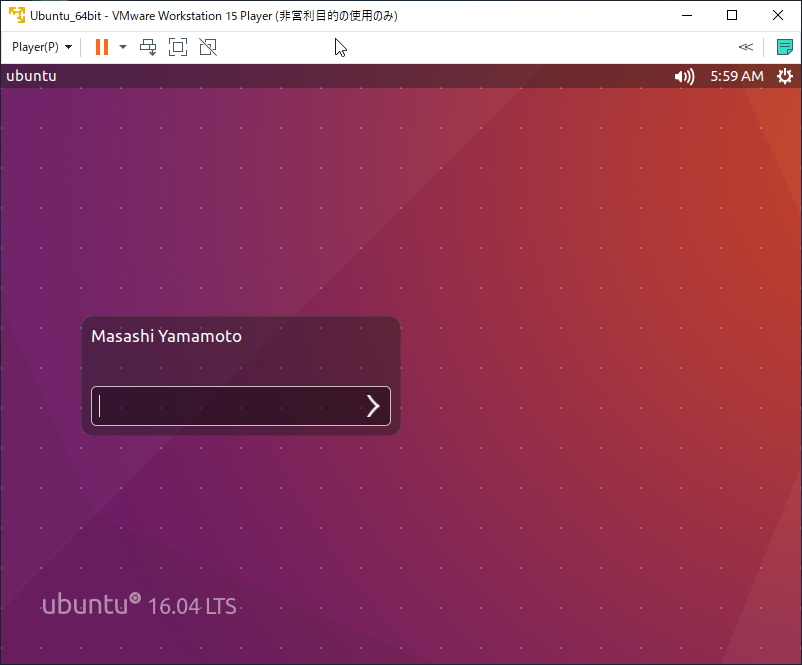Image resolution: width=802 pixels, height=665 pixels.
Task: Open the Ubuntu sound volume indicator
Action: click(x=684, y=77)
